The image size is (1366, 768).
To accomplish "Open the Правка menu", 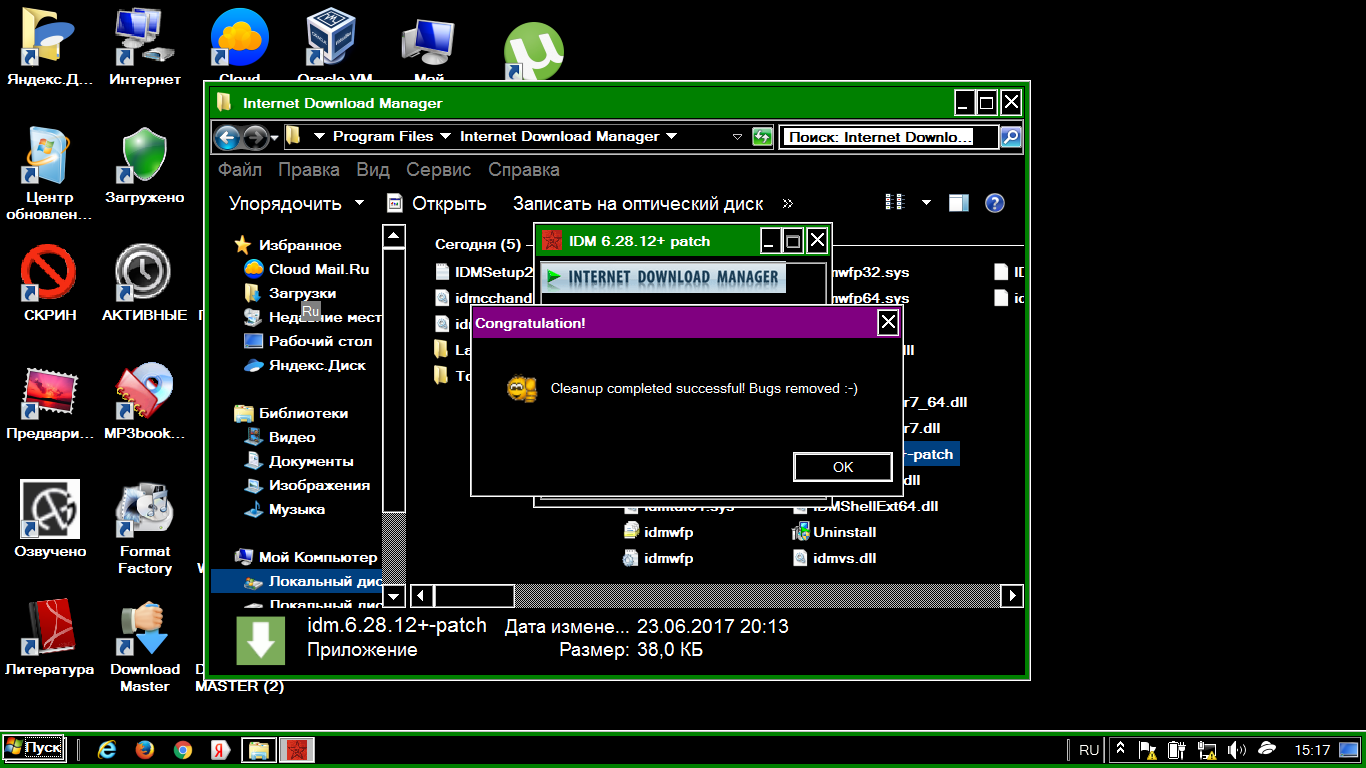I will point(309,169).
